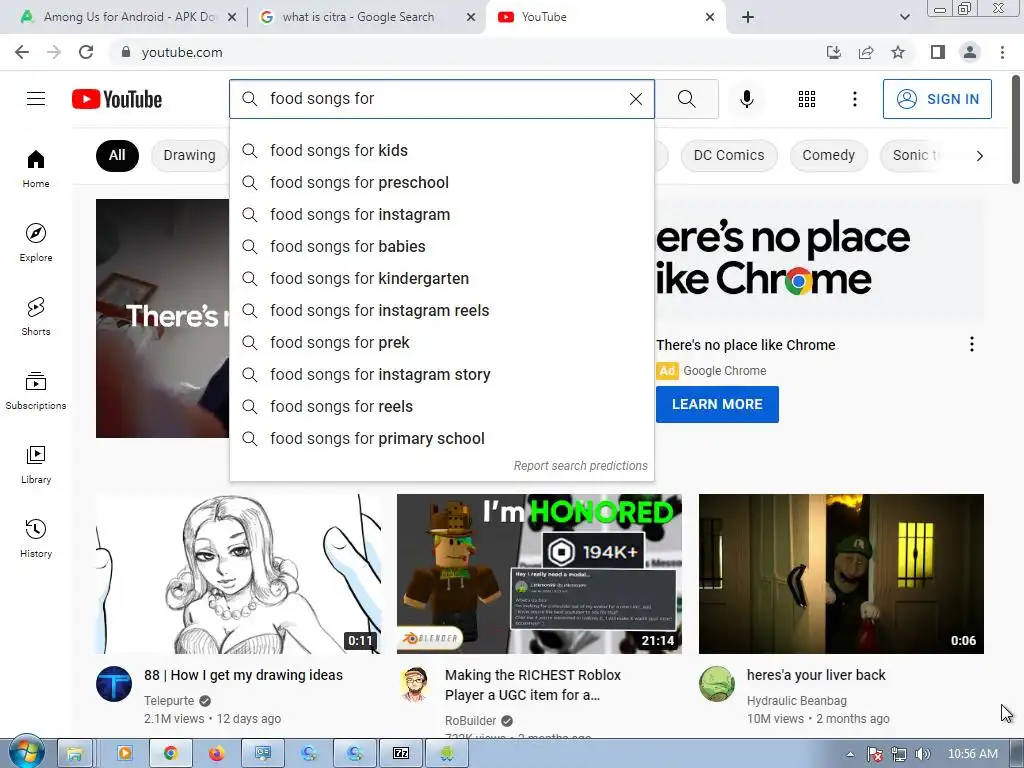Click the YouTube logo
The image size is (1024, 768).
point(117,99)
